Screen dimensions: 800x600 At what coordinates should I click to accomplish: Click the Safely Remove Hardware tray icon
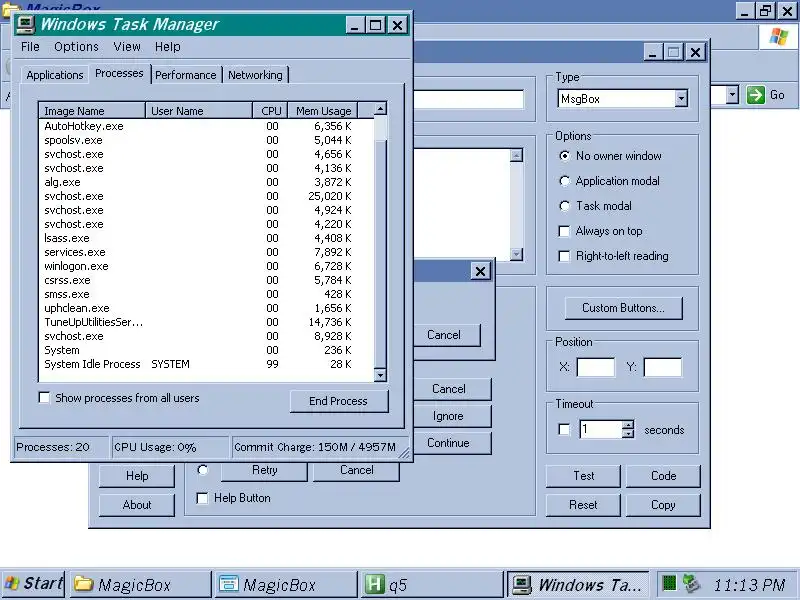click(x=691, y=583)
